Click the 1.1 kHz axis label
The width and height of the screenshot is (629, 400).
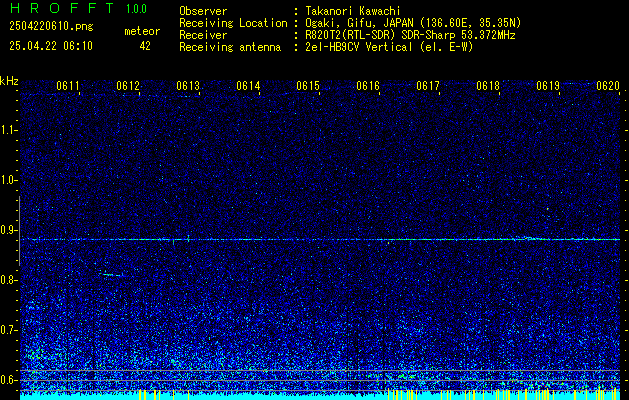[x=8, y=130]
